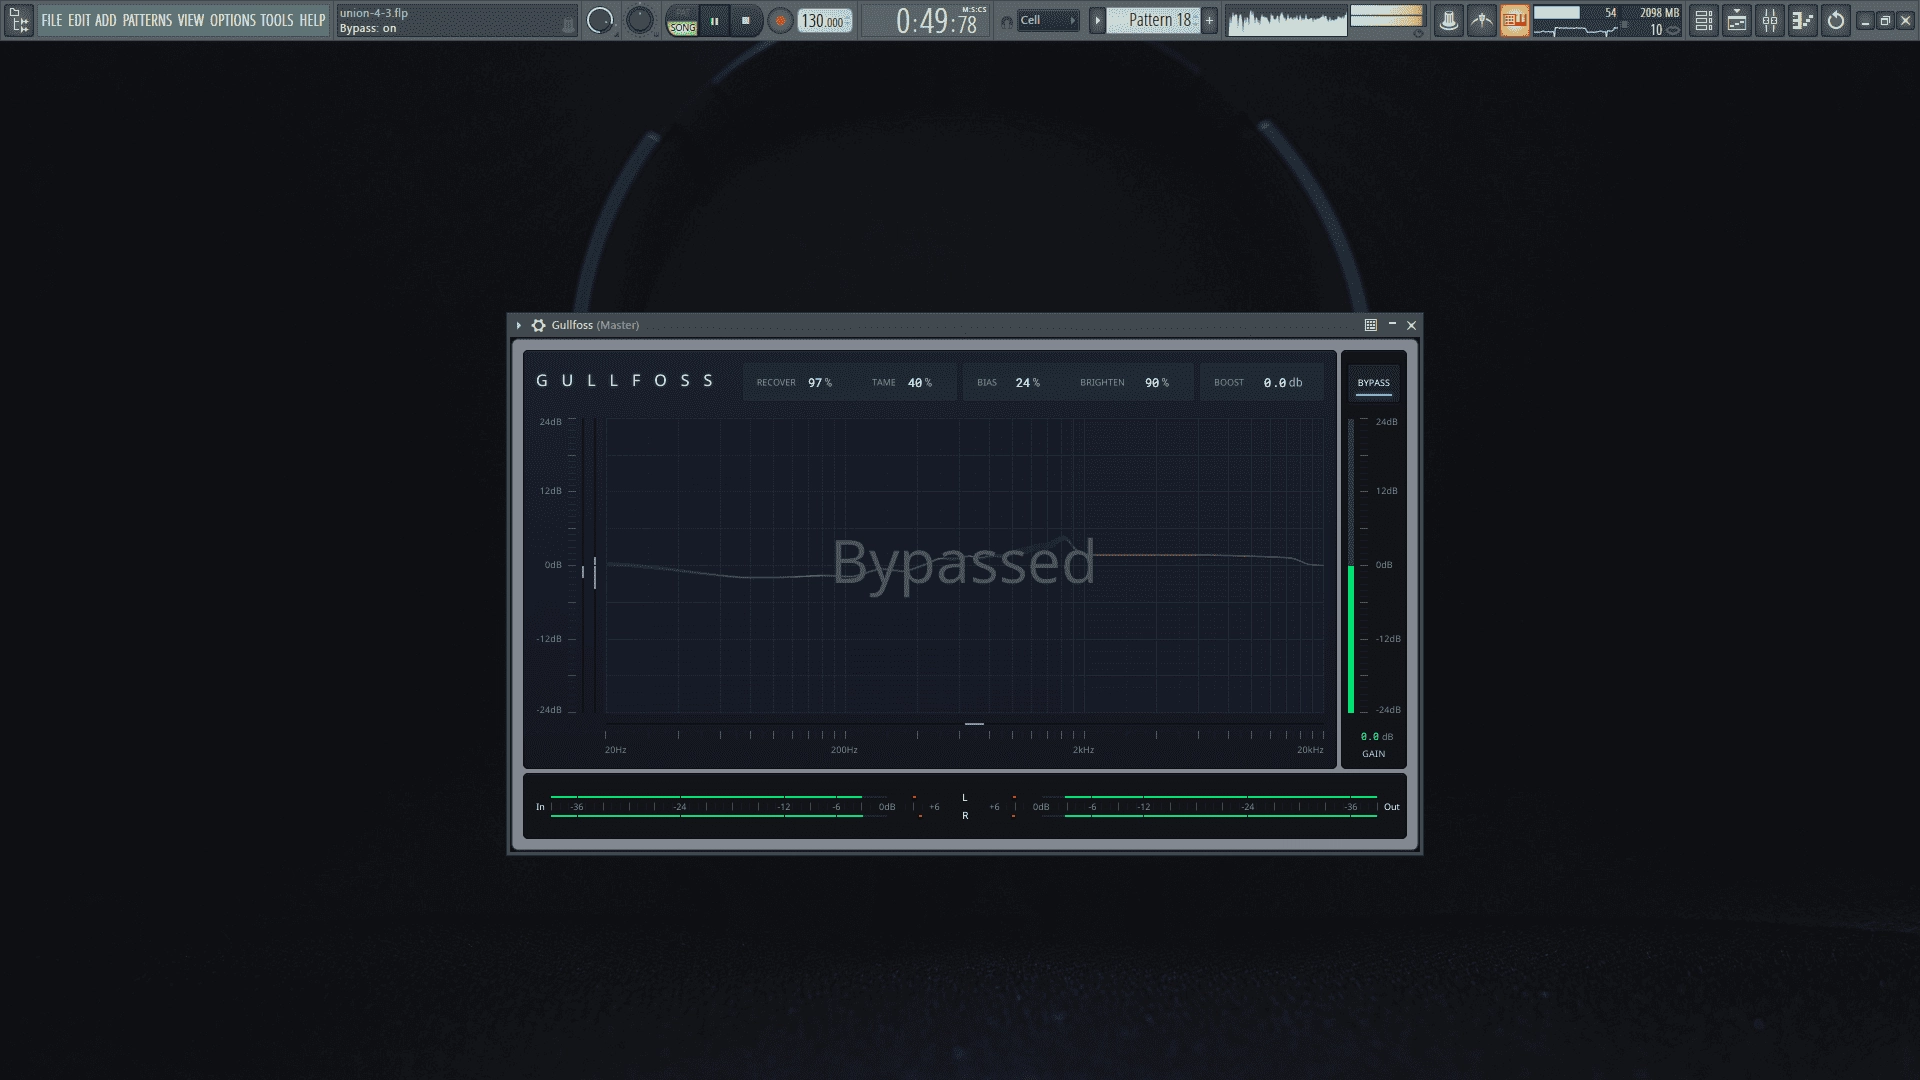Toggle PAT/SONG playback mode
The width and height of the screenshot is (1920, 1080).
coord(682,21)
